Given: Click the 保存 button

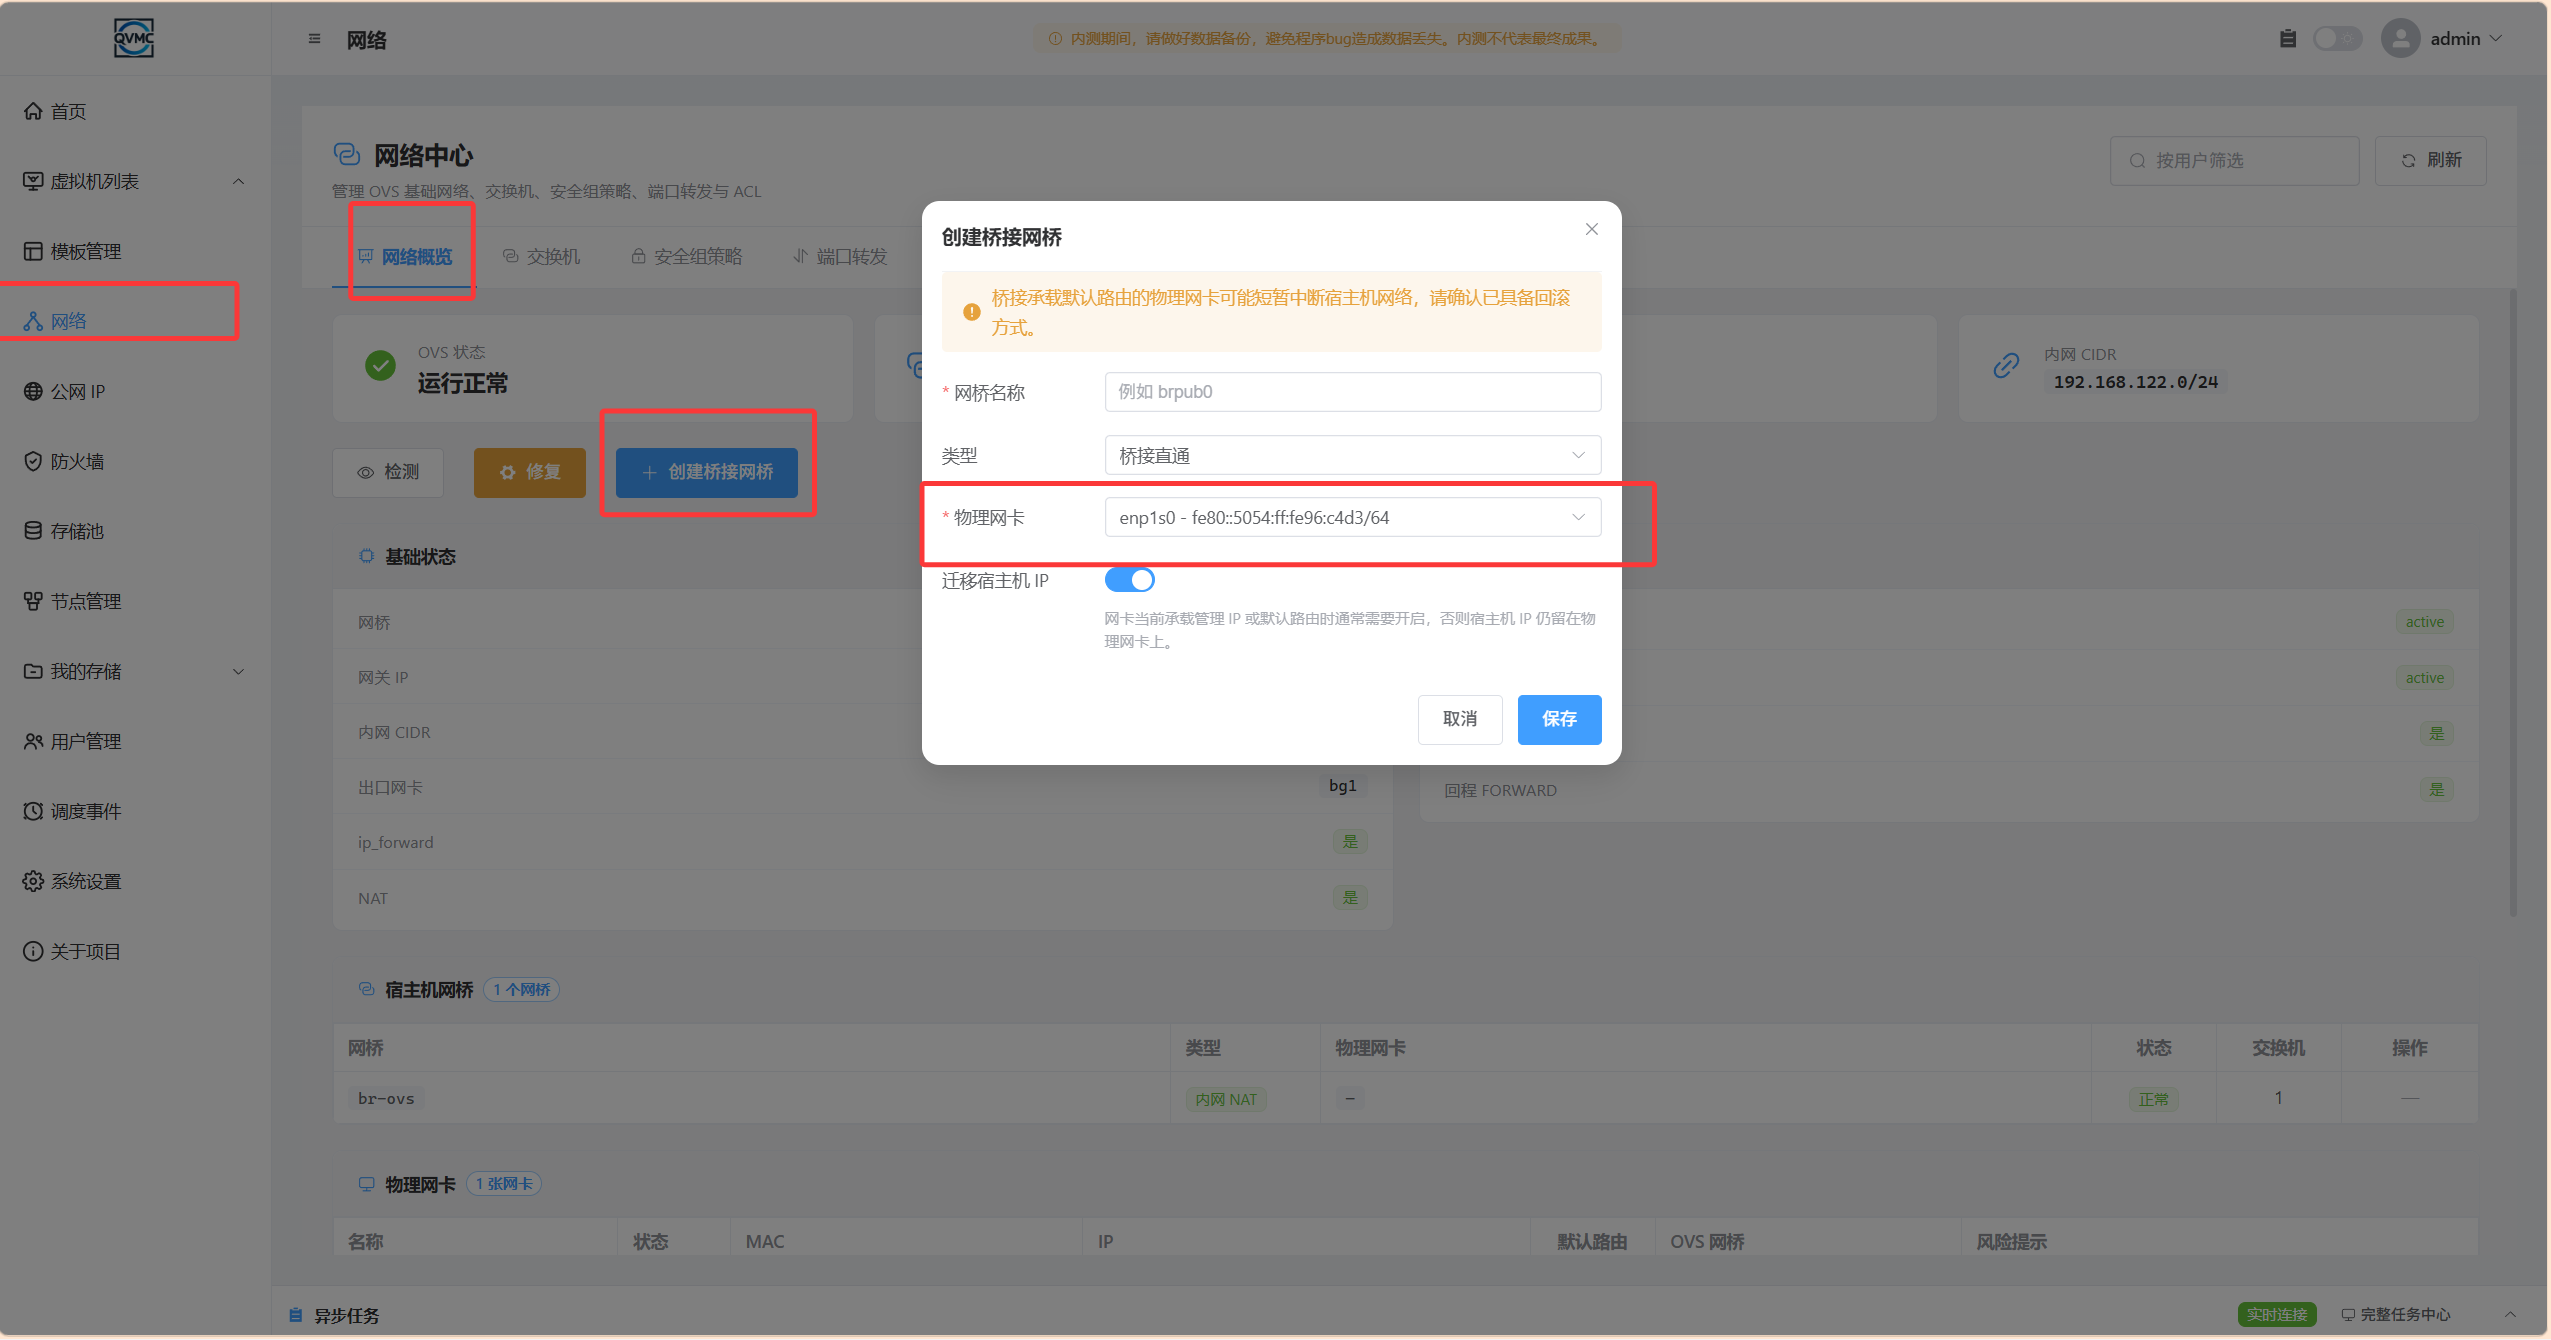Looking at the screenshot, I should click(1559, 719).
